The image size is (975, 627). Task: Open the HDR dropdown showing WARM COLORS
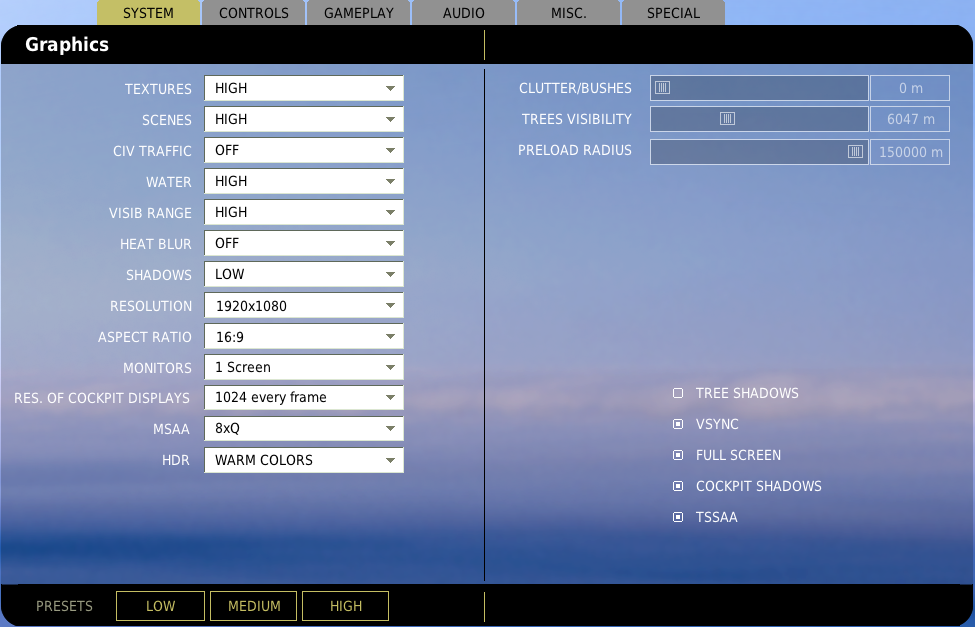click(304, 460)
